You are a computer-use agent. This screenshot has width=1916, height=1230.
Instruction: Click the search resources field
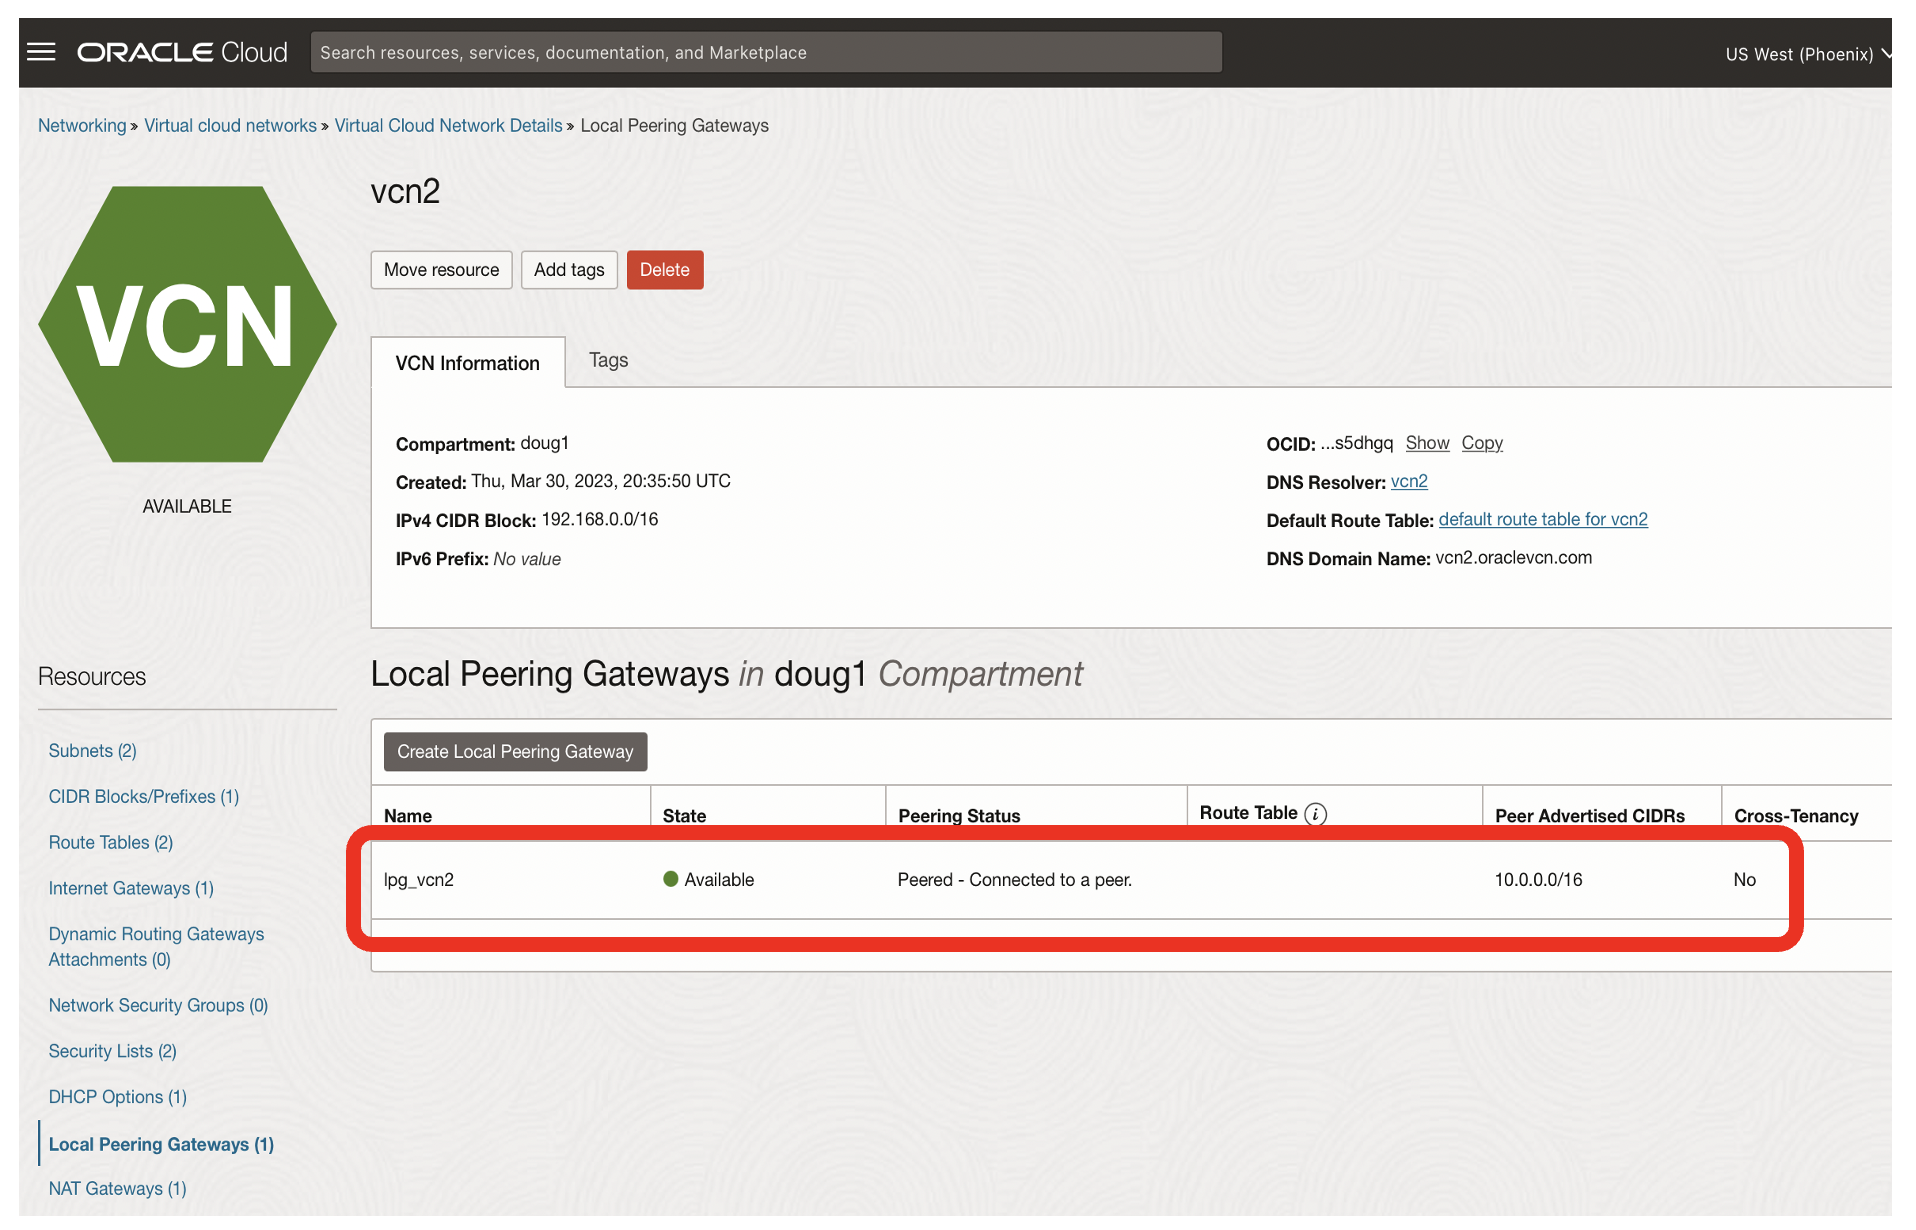click(766, 52)
